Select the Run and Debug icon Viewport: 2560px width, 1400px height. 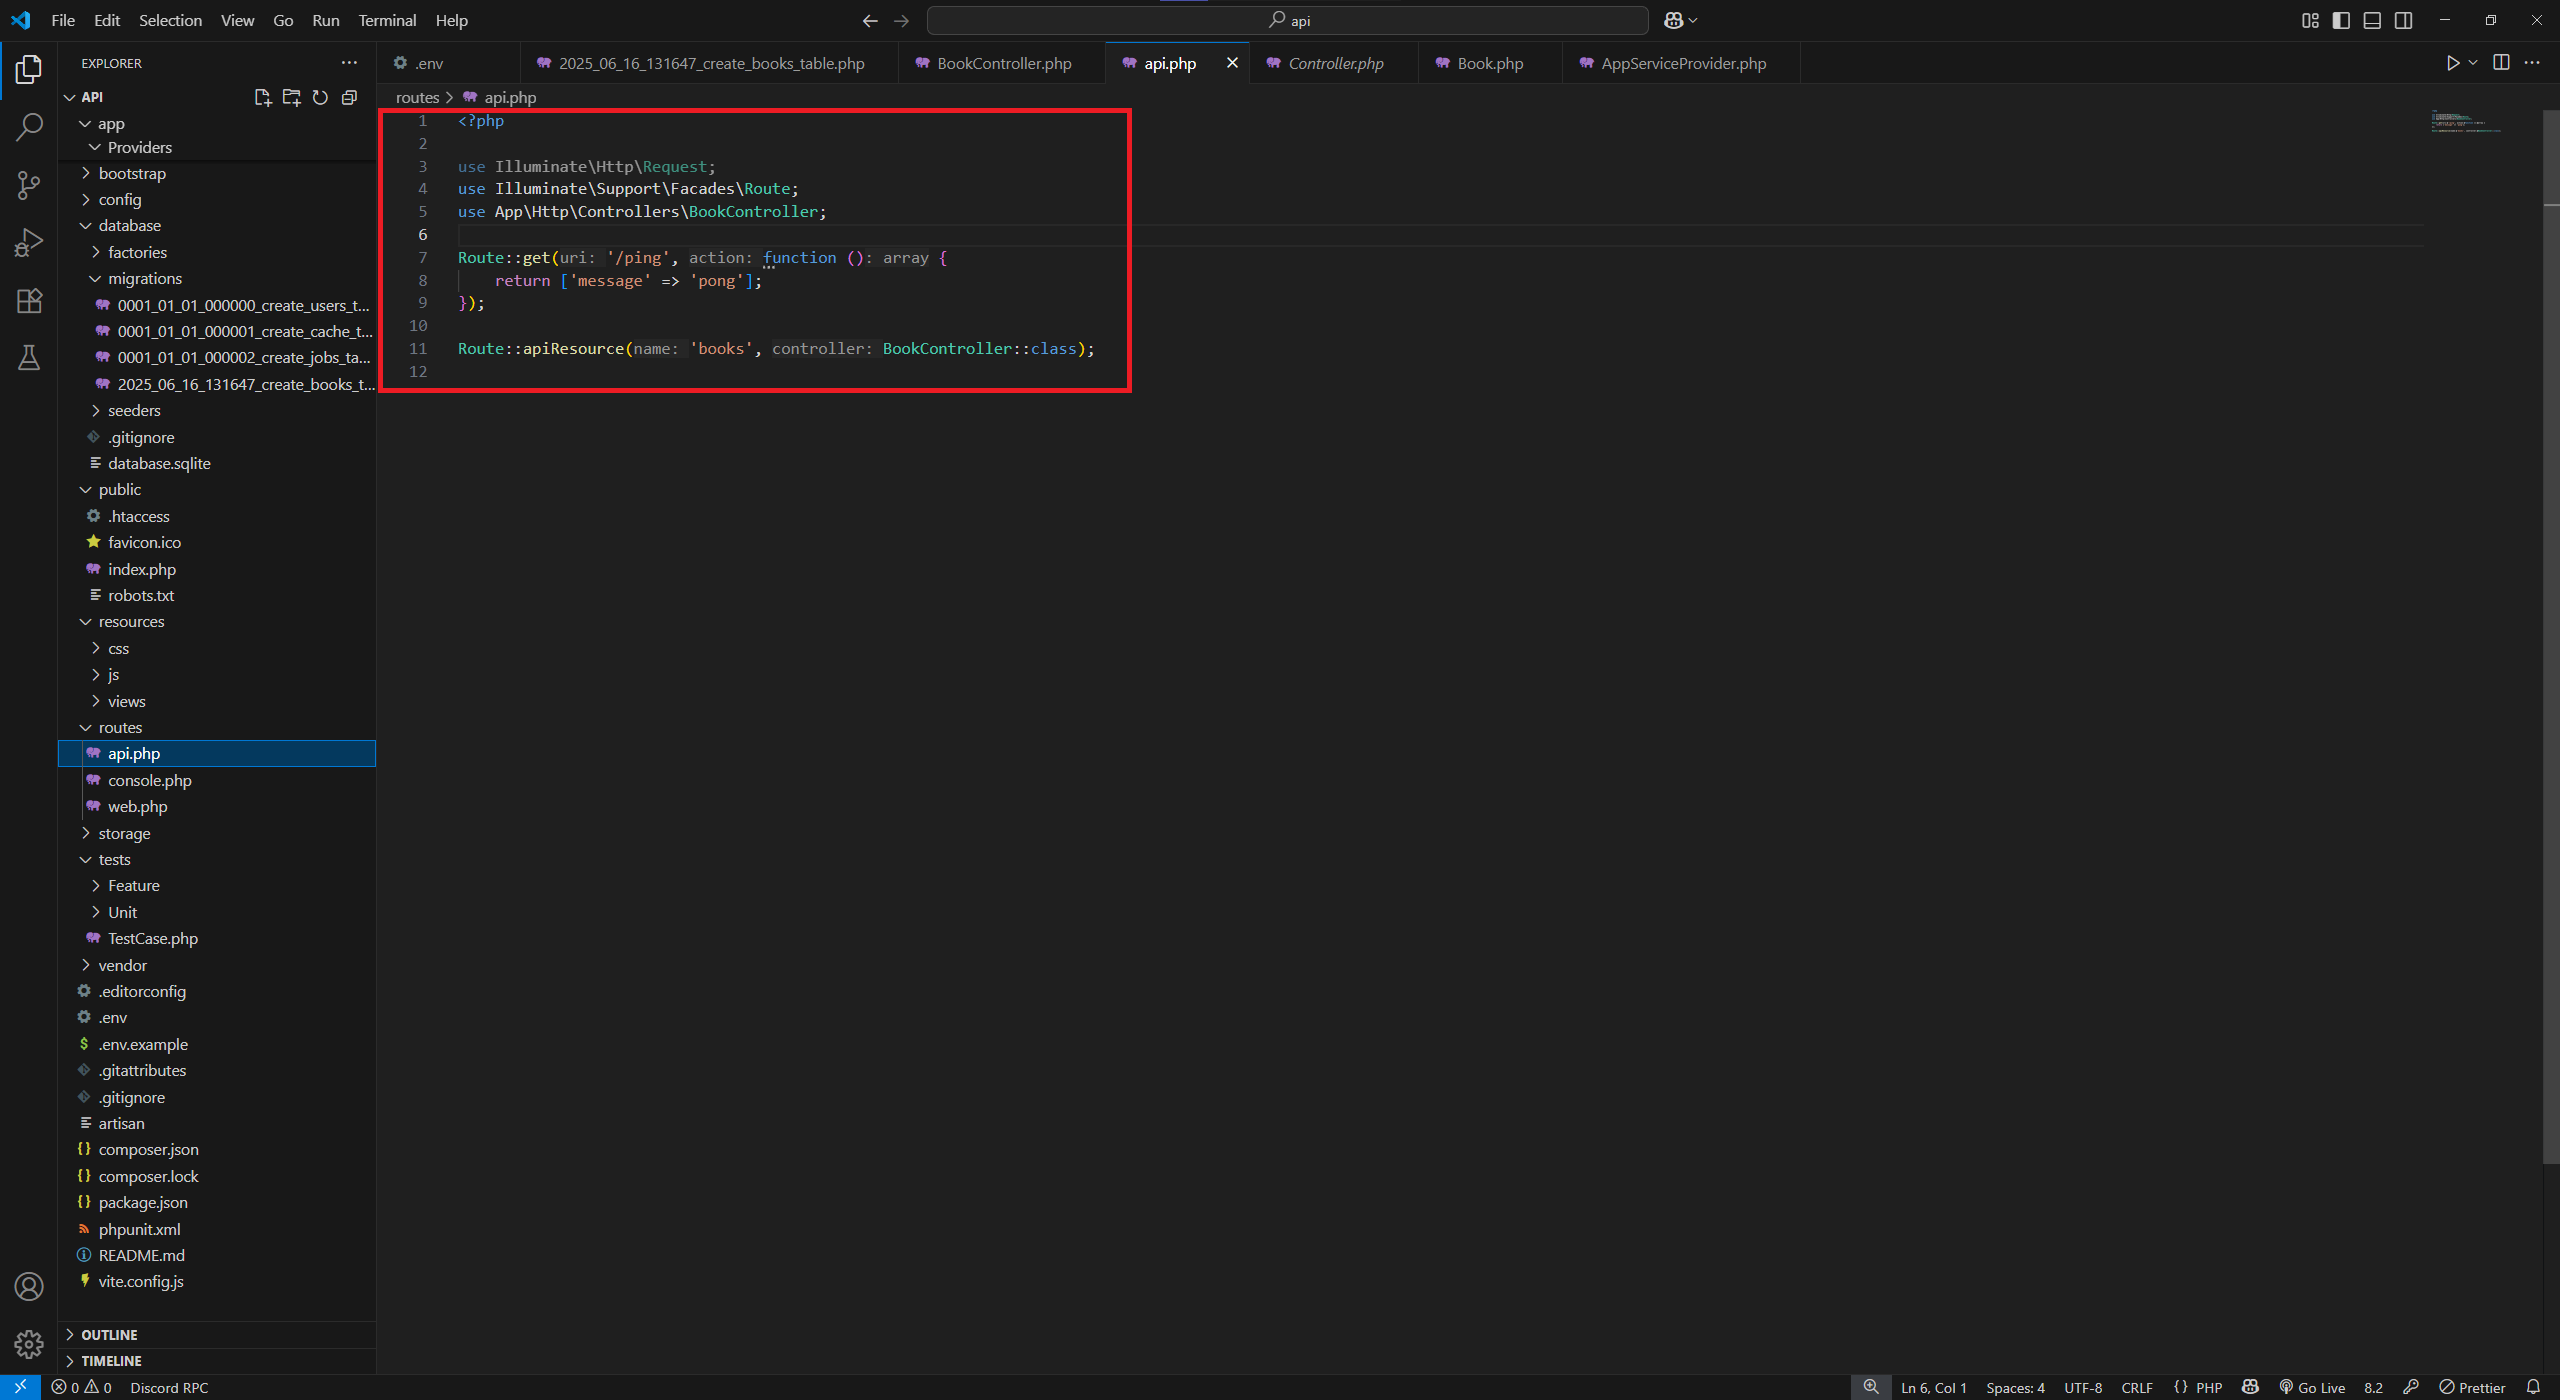point(29,241)
